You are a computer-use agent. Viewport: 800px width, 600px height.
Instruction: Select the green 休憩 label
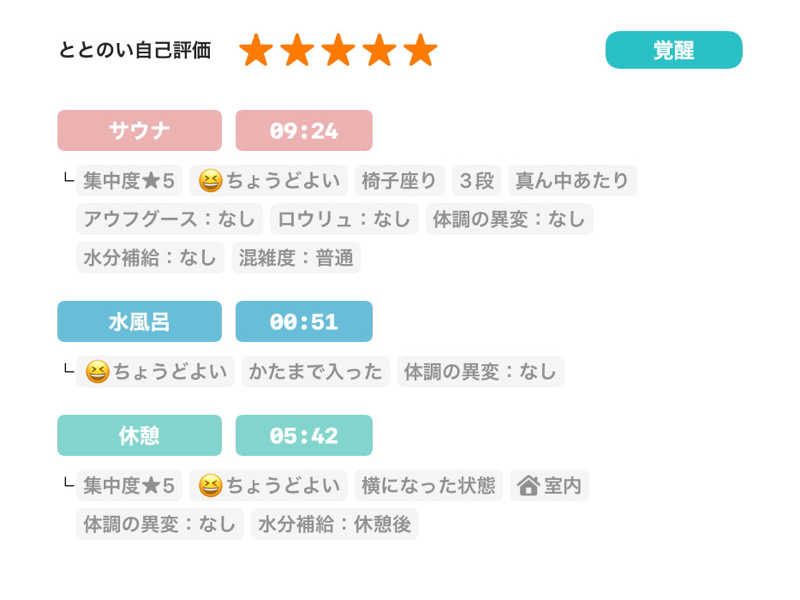(x=139, y=435)
